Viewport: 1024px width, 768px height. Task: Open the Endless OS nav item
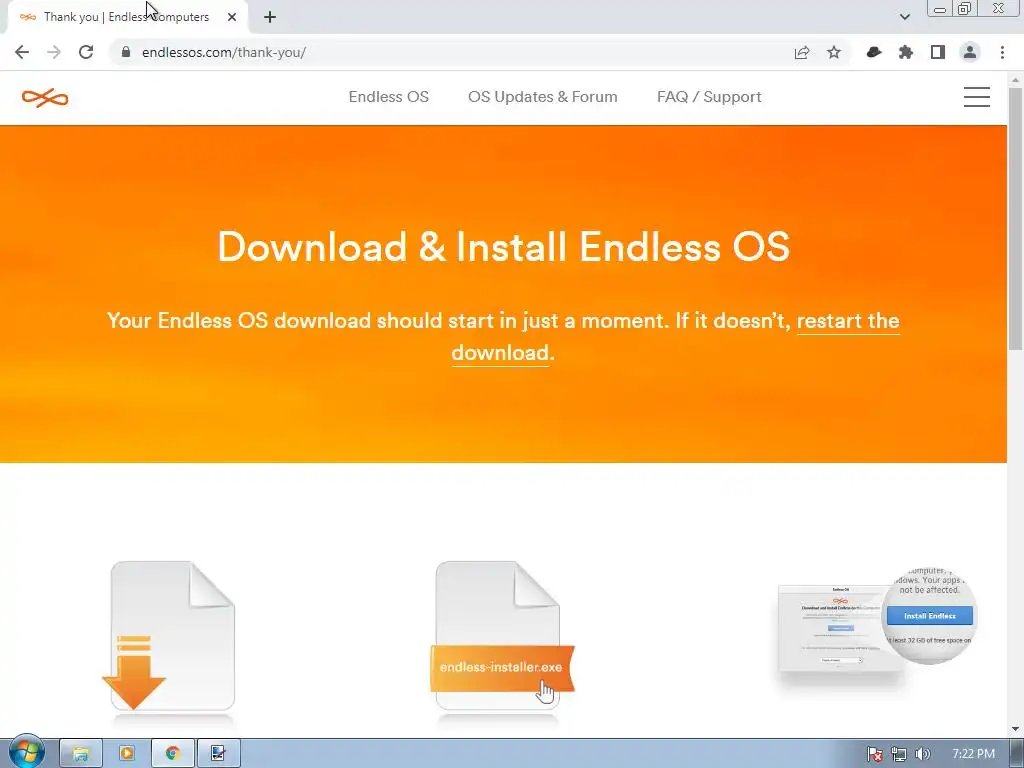point(389,97)
